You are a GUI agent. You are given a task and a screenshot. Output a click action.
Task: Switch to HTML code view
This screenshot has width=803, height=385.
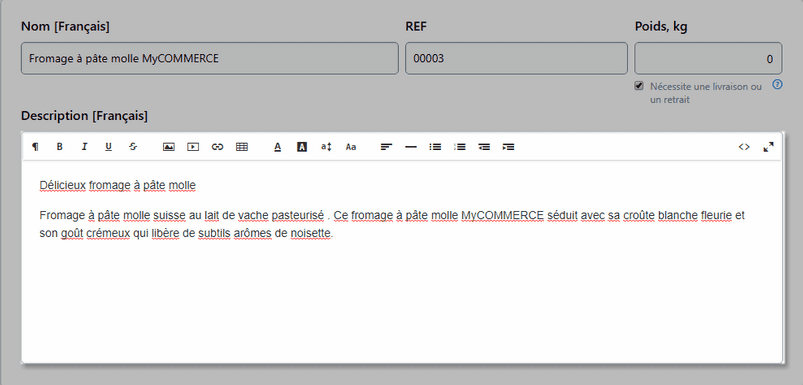tap(744, 147)
